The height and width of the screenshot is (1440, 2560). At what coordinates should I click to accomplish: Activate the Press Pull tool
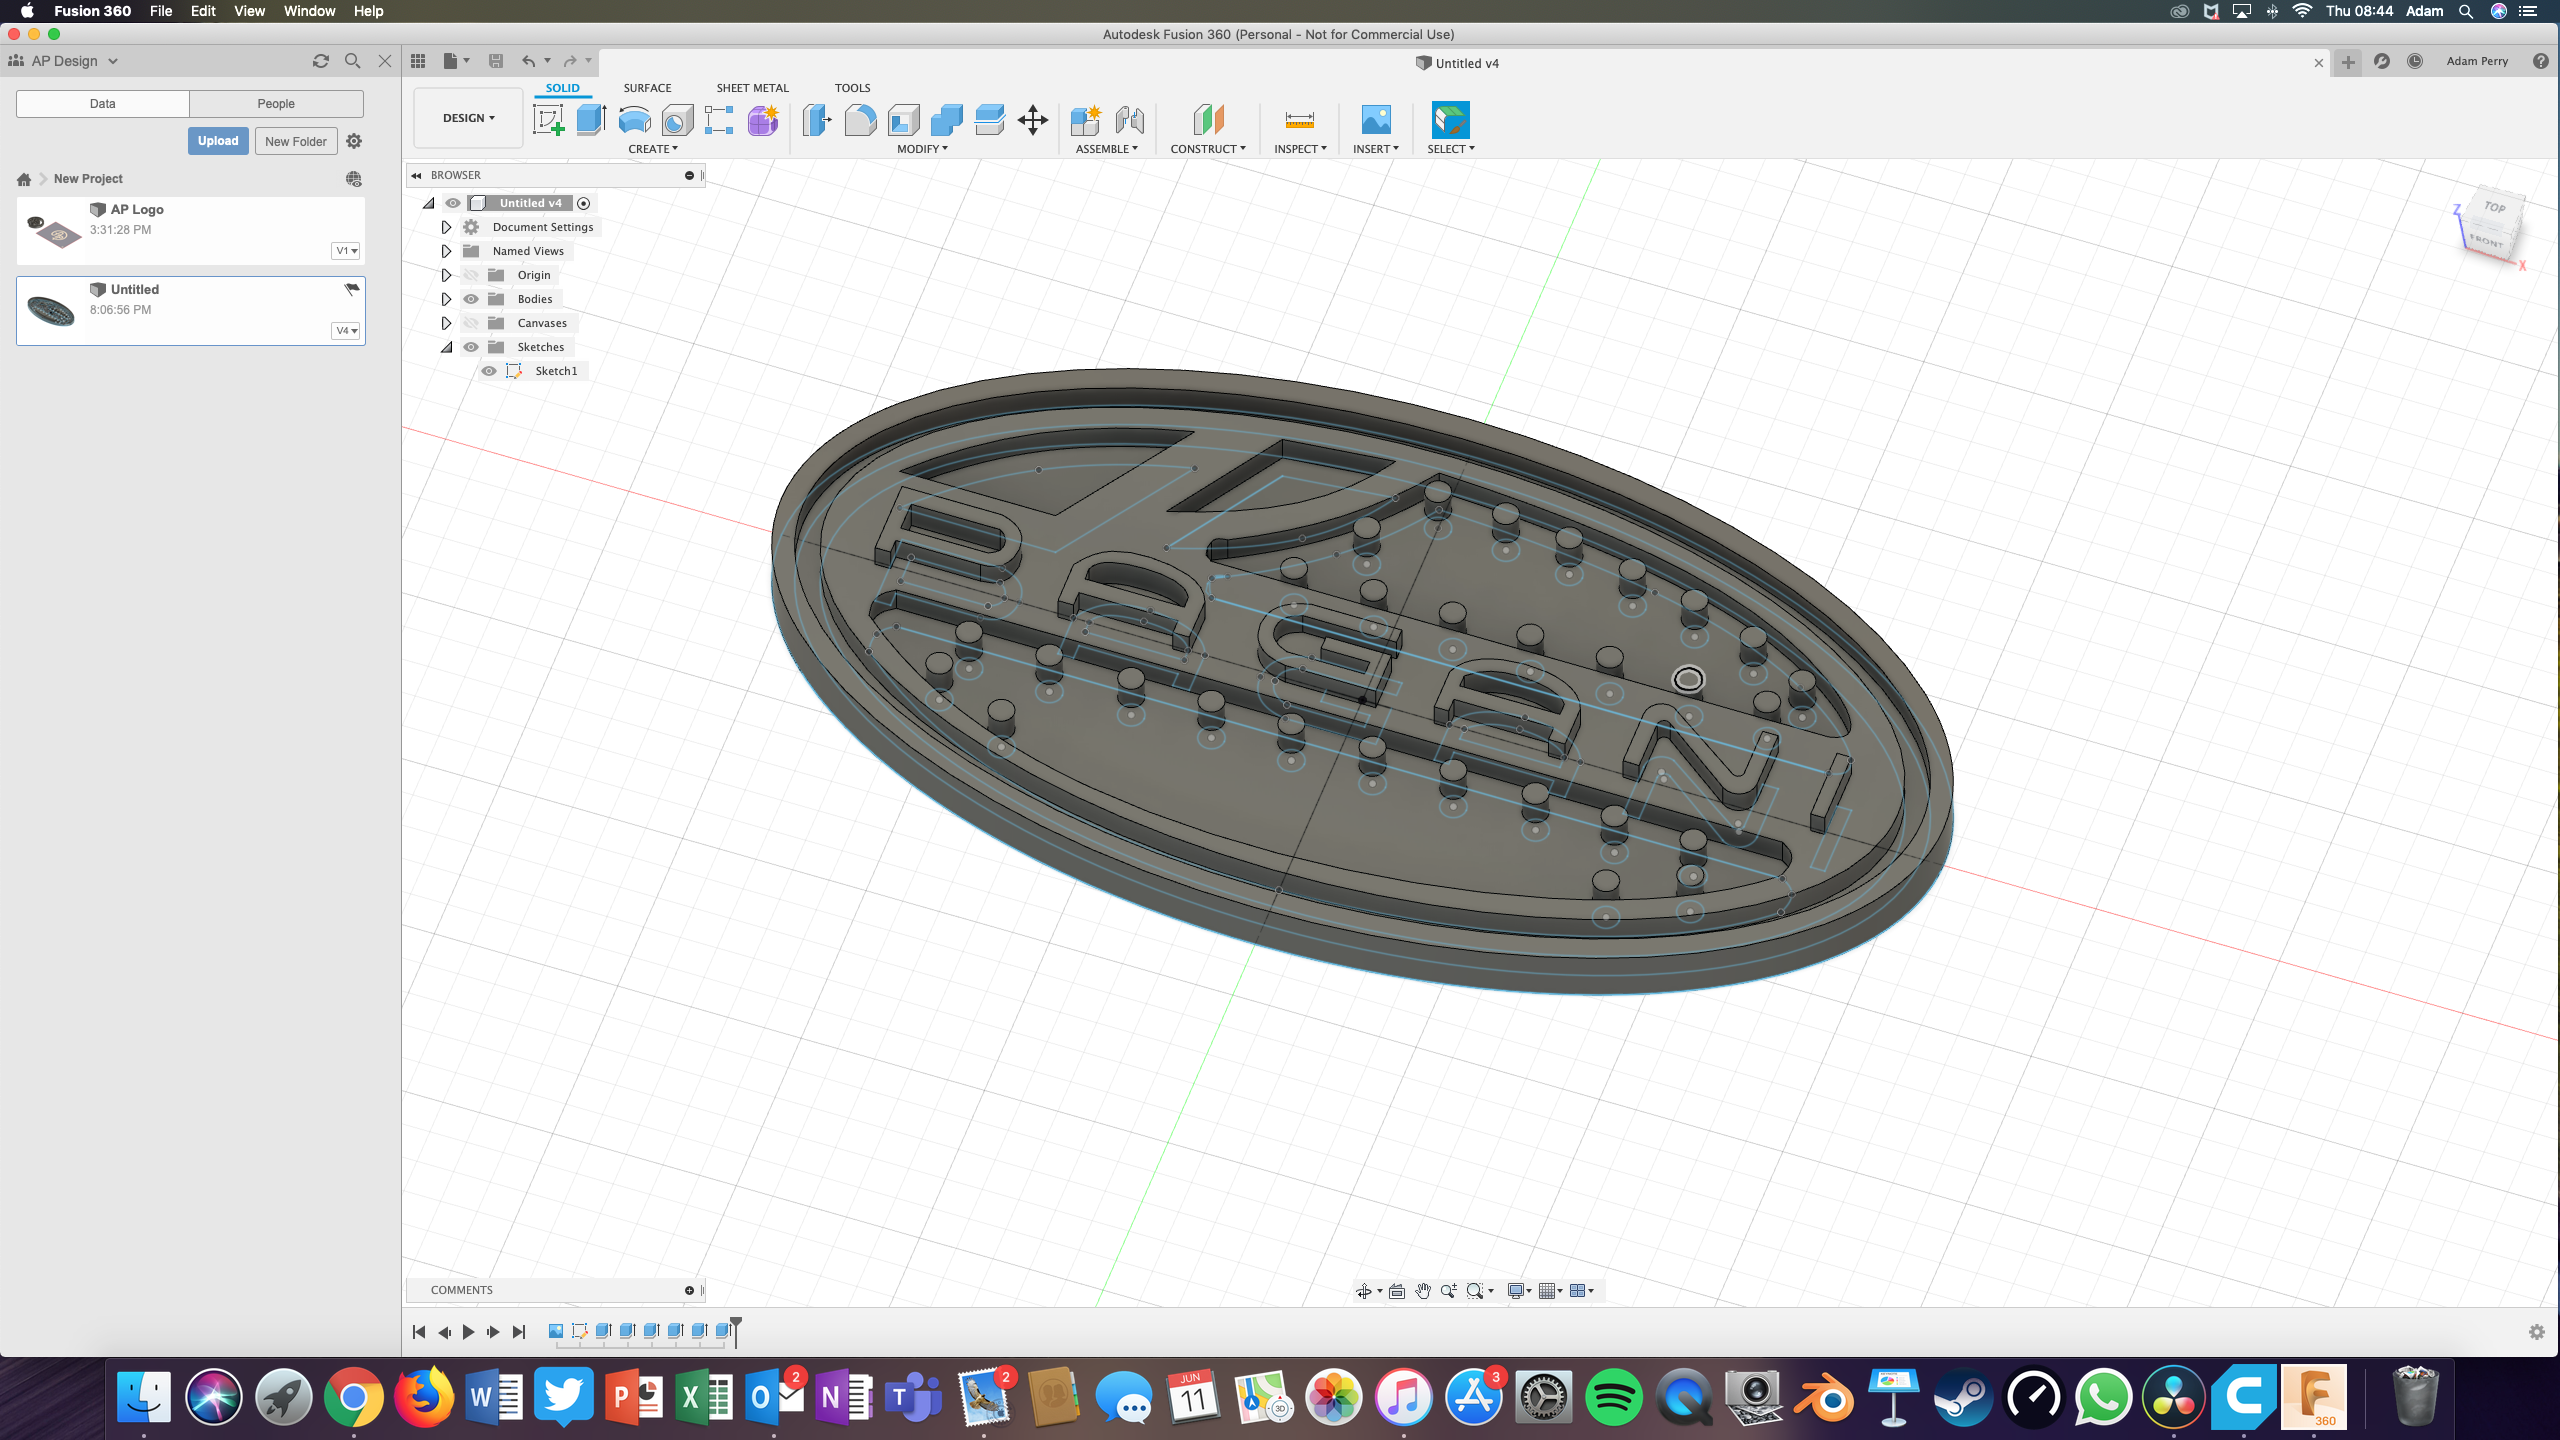point(817,120)
